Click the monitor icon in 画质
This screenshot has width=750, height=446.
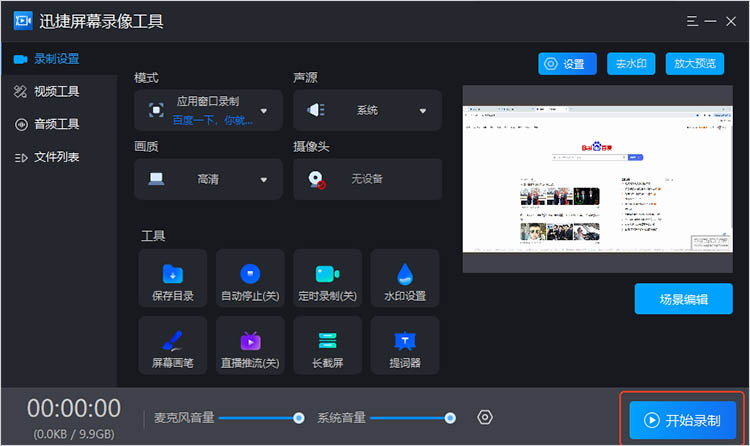pos(156,179)
